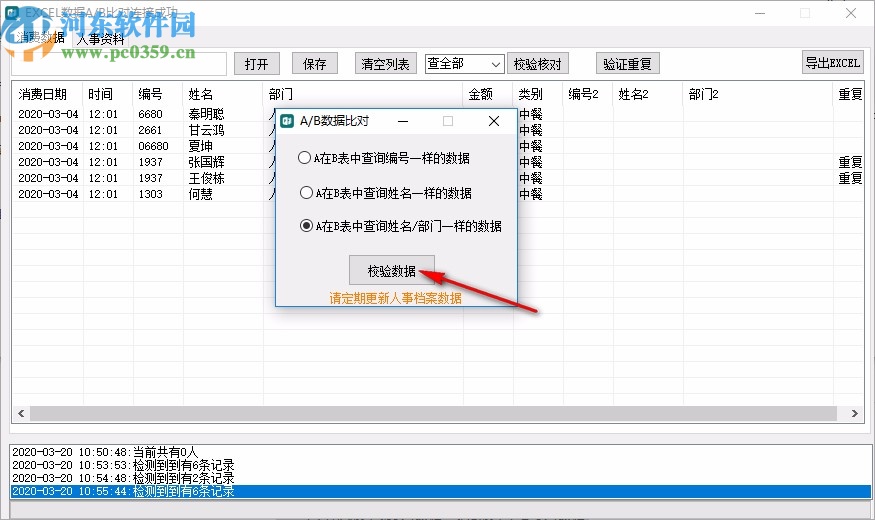Switch to the 消费数据 tab
Image resolution: width=875 pixels, height=520 pixels.
tap(40, 37)
